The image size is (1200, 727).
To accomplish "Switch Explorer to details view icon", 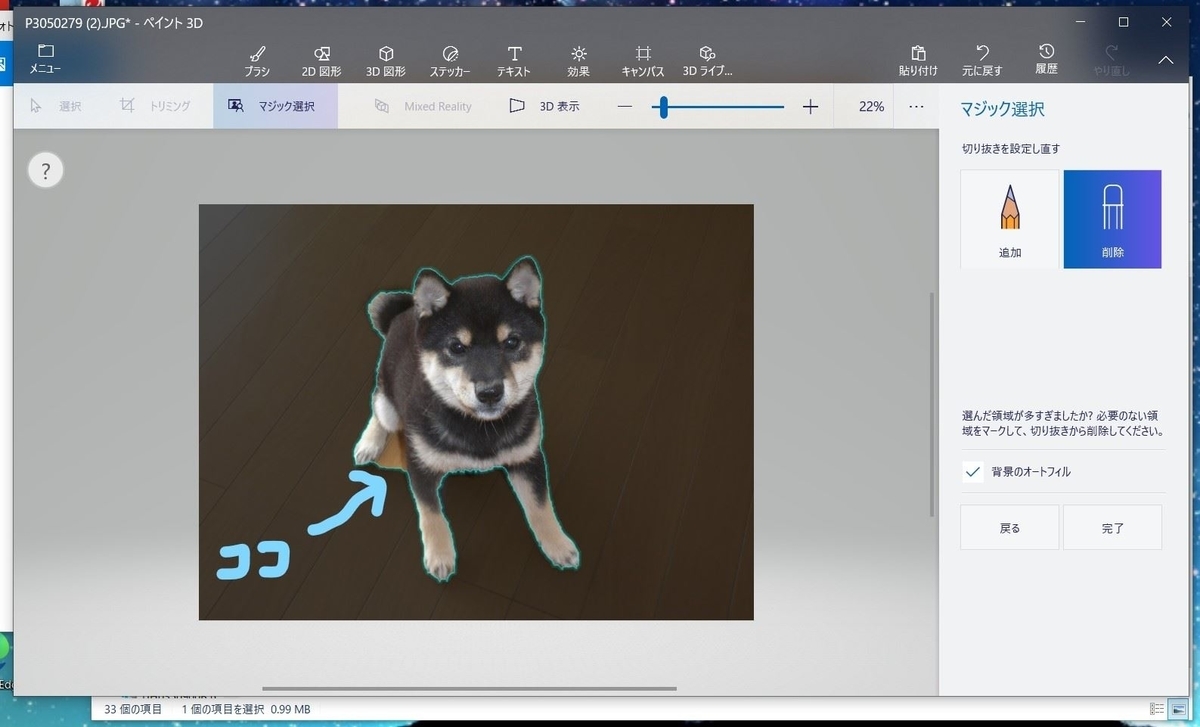I will (x=1156, y=709).
